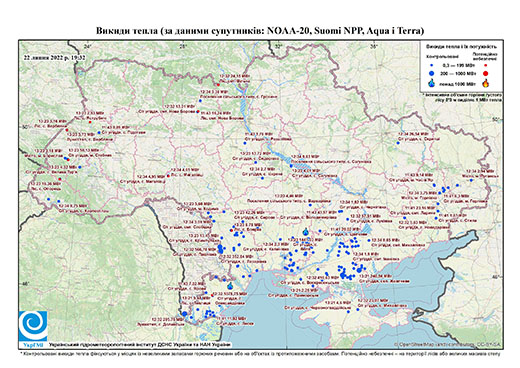Viewport: 520px width, 368px height.
Task: Select the large red circle in legend
Action: 485,73
